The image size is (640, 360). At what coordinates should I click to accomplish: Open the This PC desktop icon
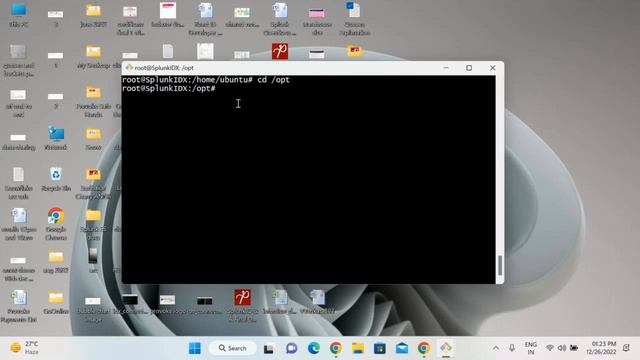[18, 15]
